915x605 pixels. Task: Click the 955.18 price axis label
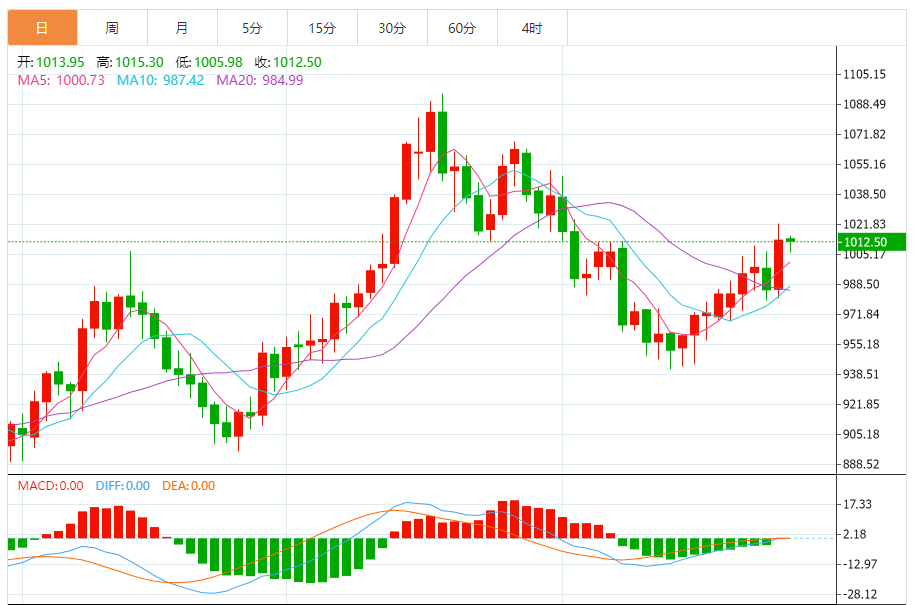(861, 344)
